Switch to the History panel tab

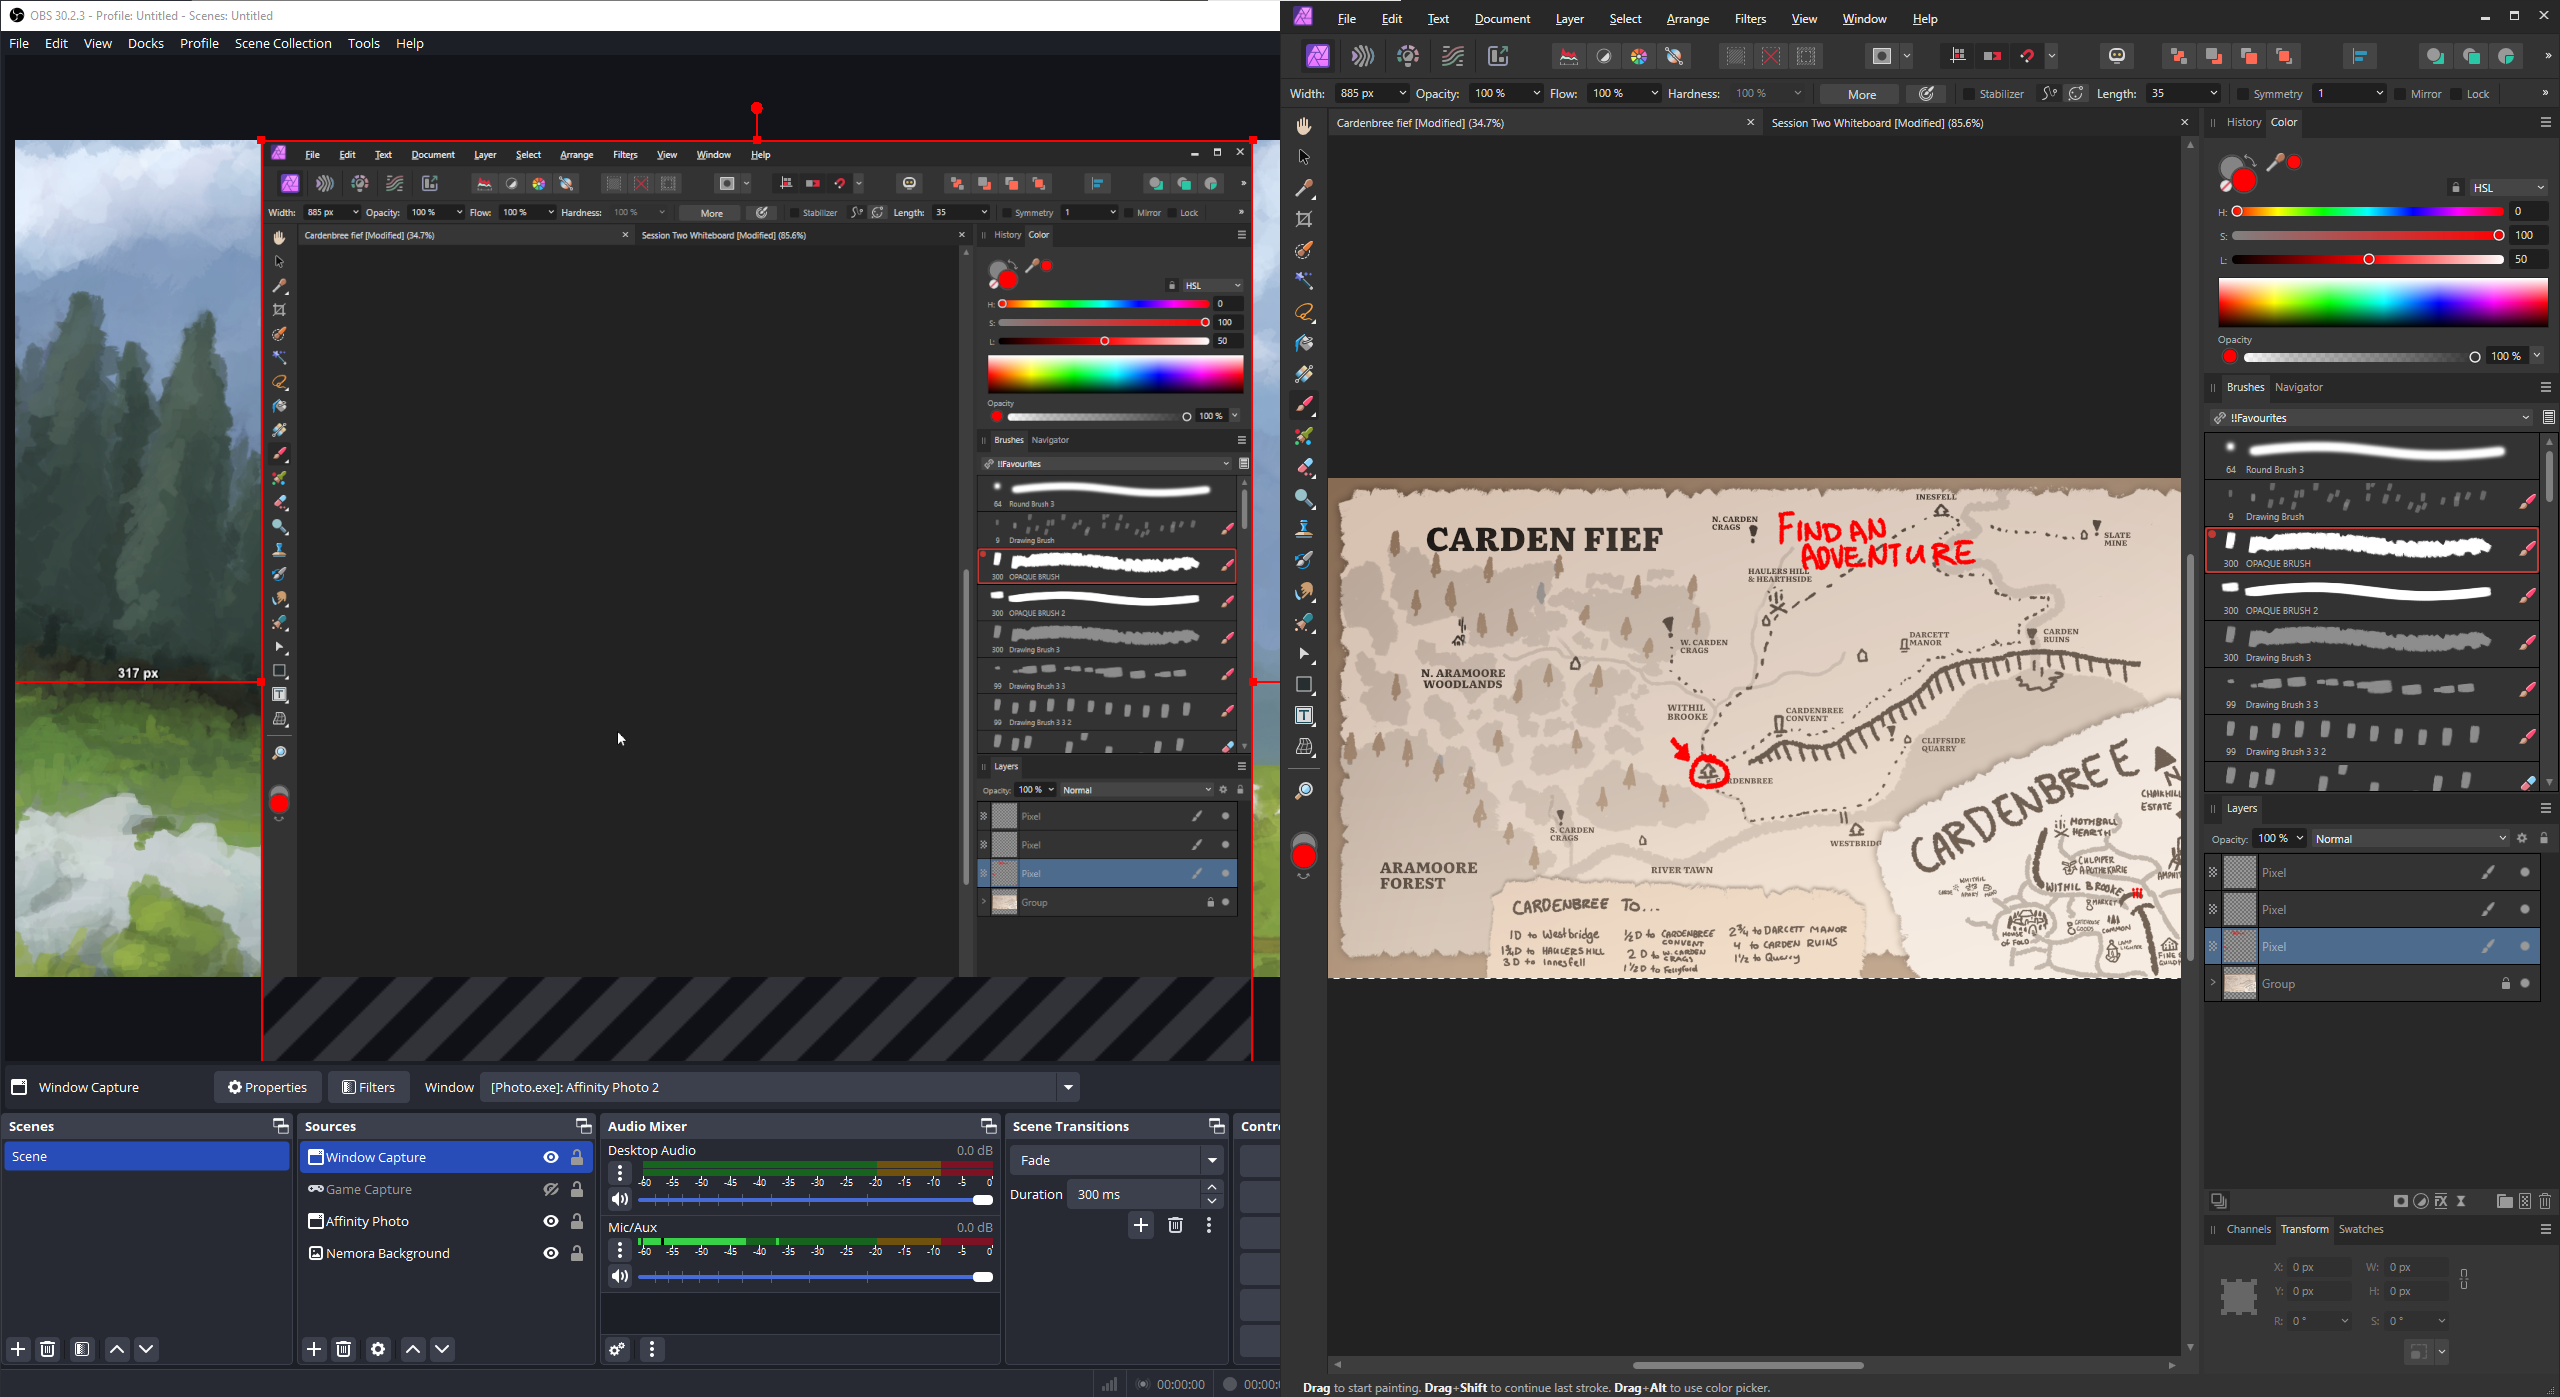point(2243,122)
